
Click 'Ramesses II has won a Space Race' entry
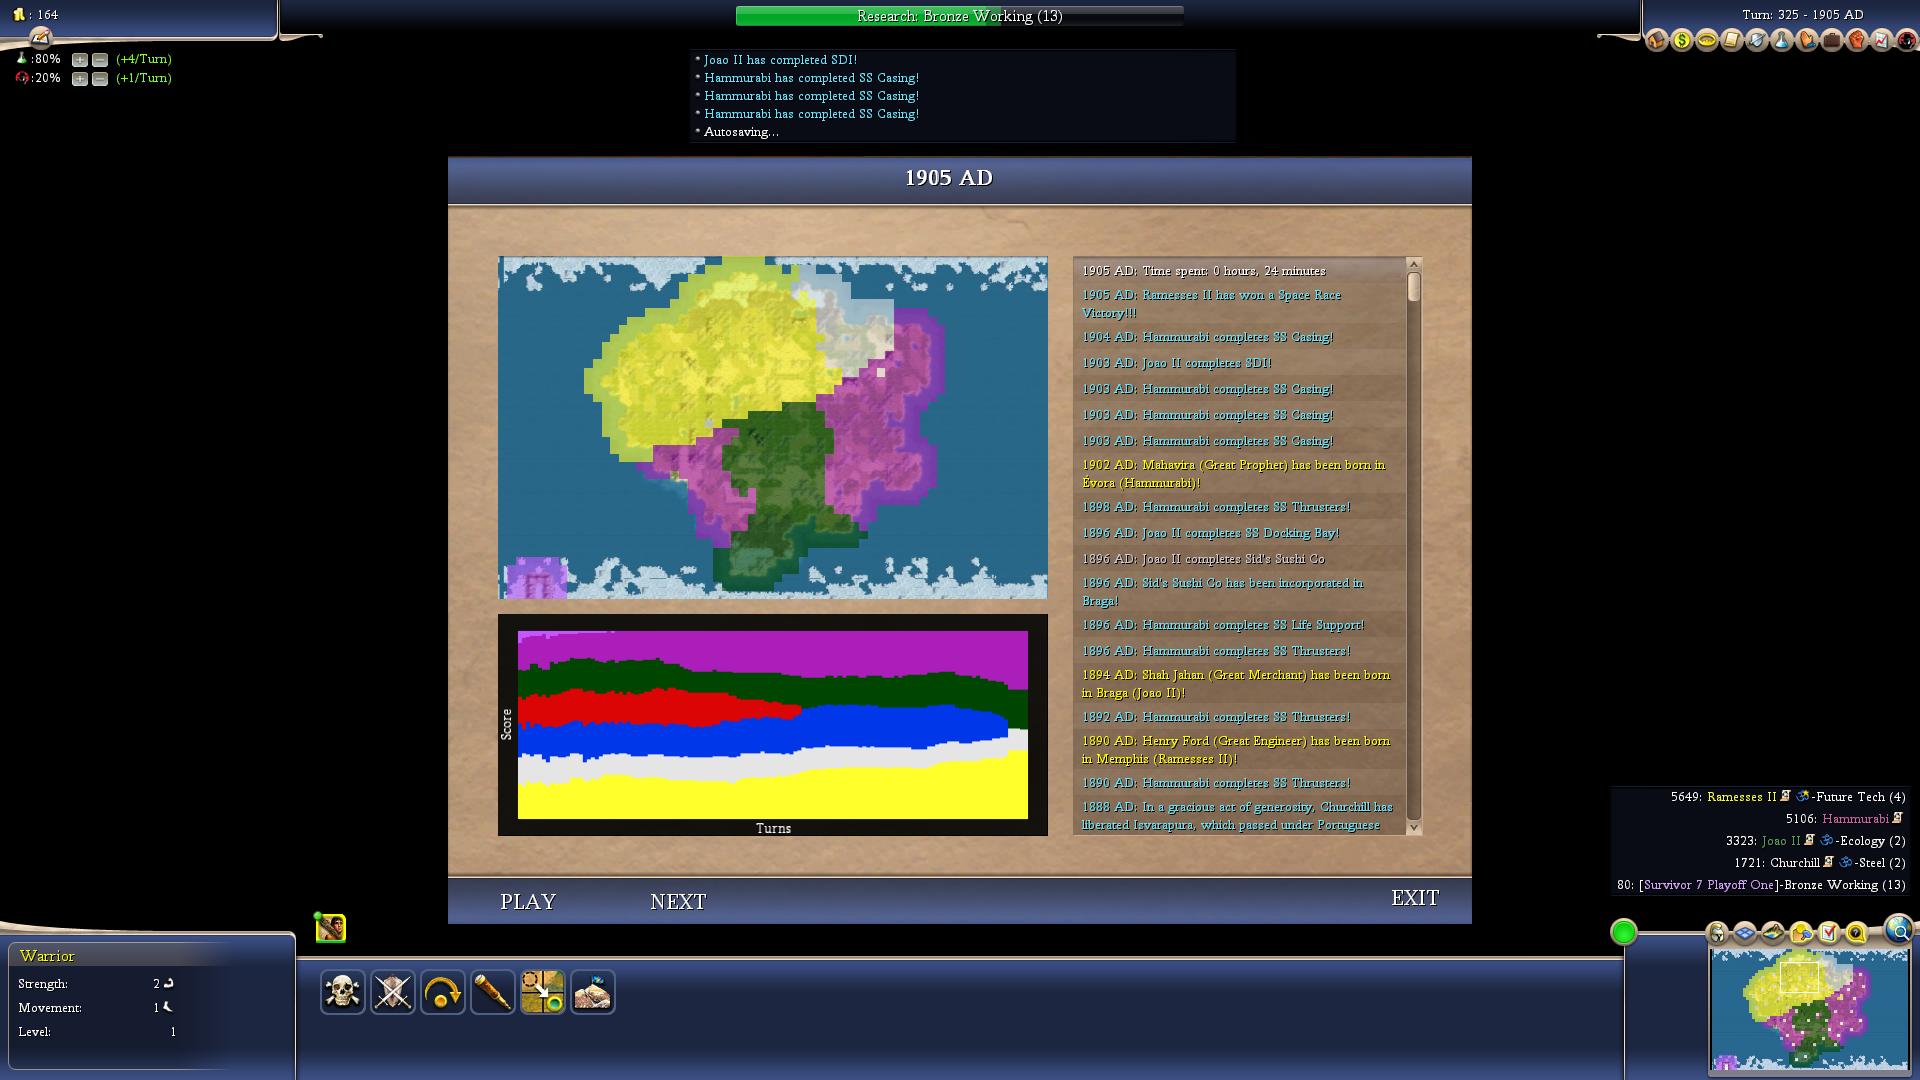click(x=1240, y=304)
